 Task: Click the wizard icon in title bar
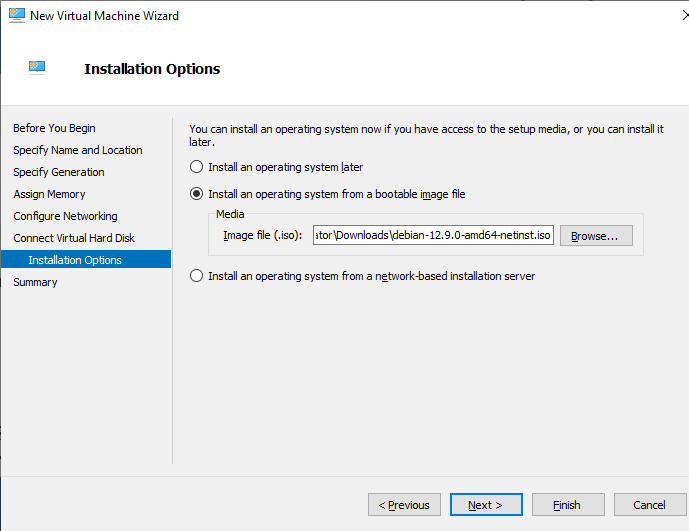click(16, 16)
